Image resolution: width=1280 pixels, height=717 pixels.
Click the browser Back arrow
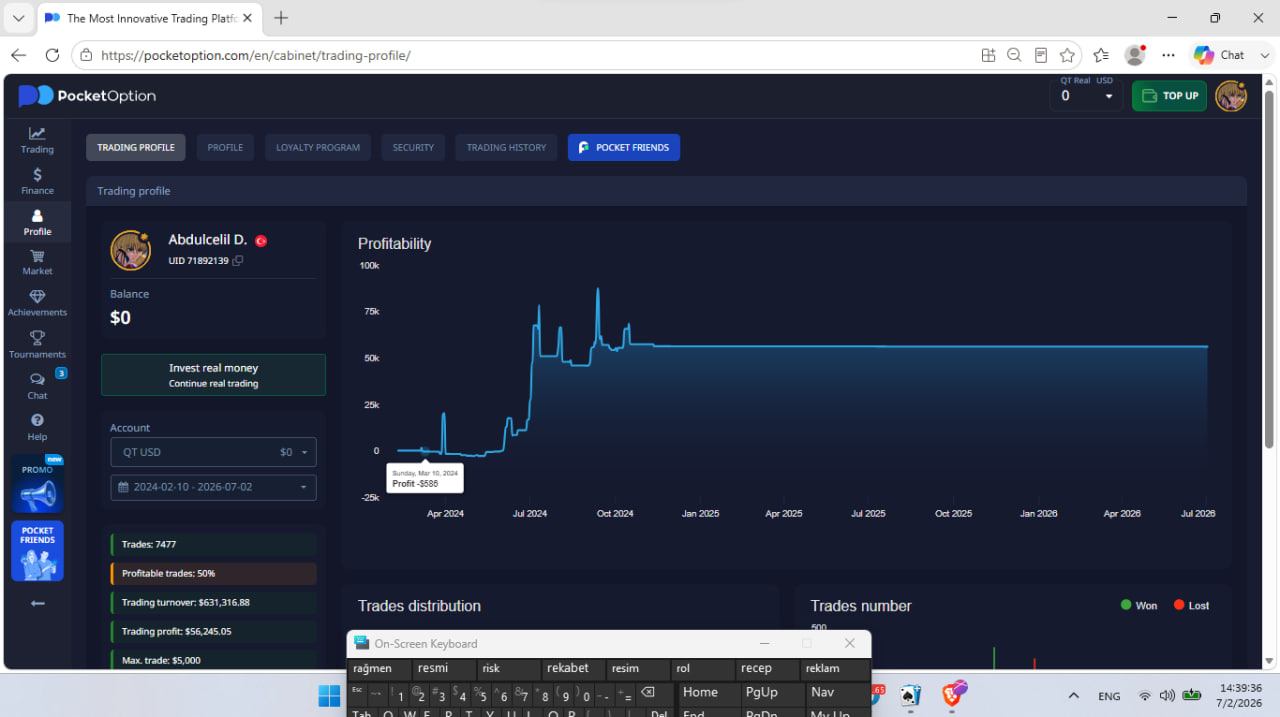[x=18, y=55]
